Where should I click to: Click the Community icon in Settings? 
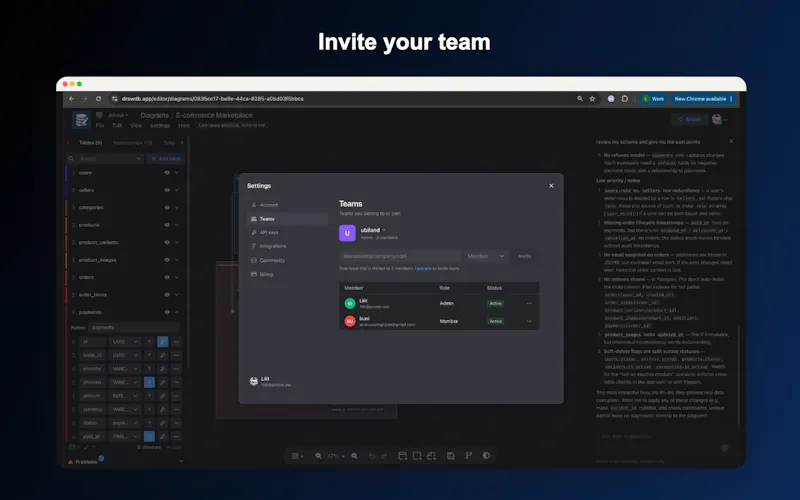254,260
